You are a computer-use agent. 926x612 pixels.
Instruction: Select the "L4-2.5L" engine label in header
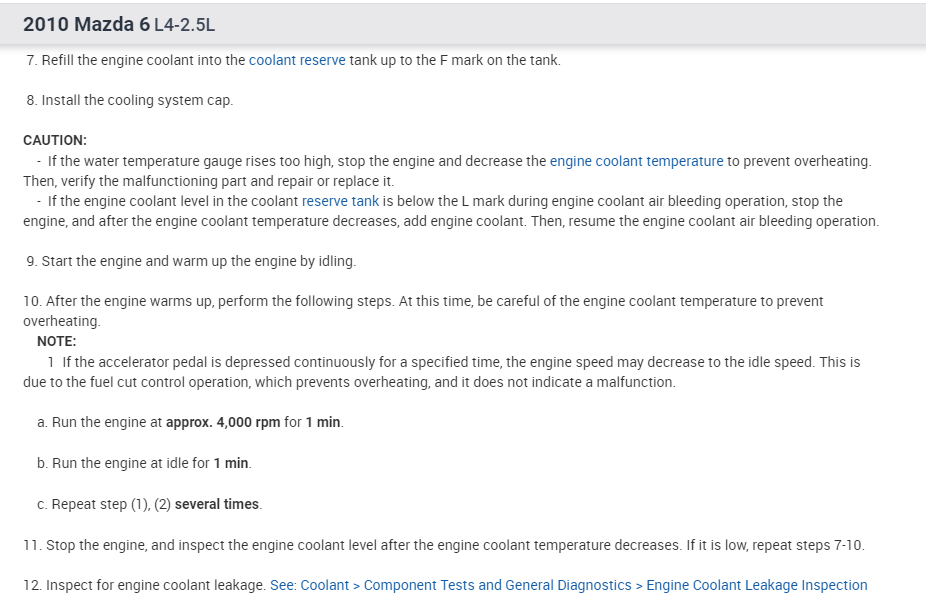click(185, 24)
